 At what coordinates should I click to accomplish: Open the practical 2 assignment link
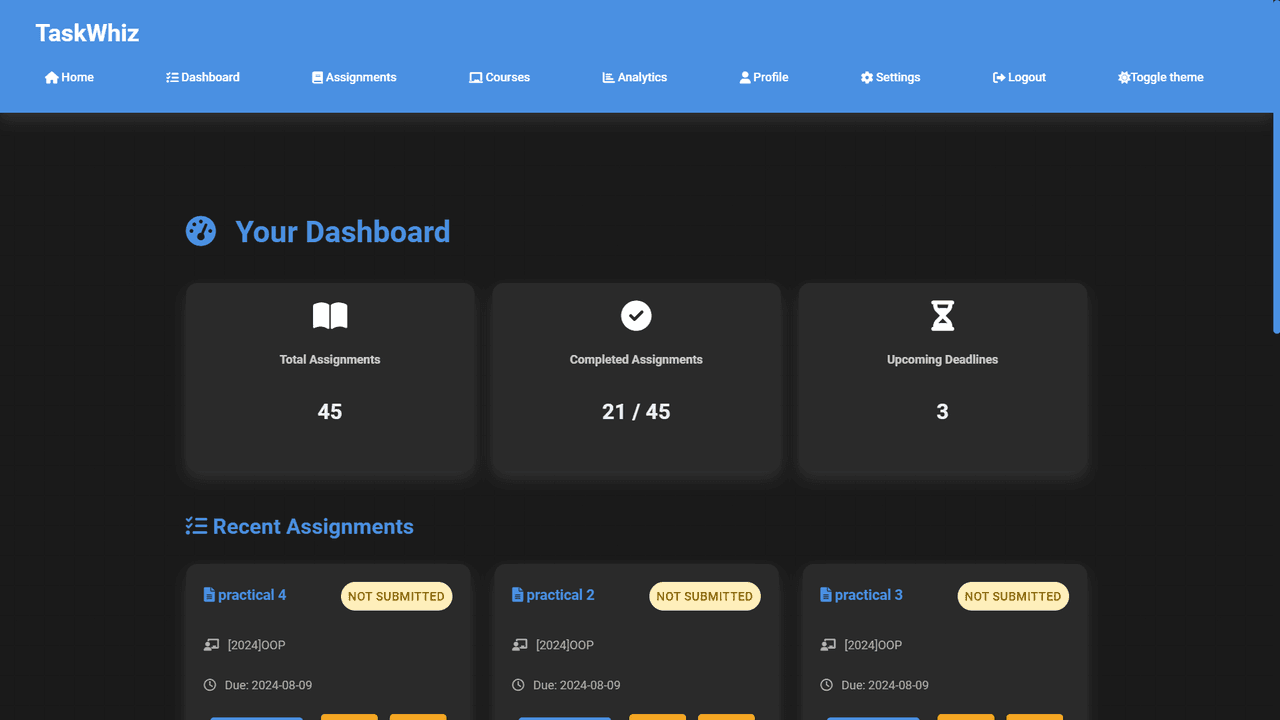coord(559,595)
